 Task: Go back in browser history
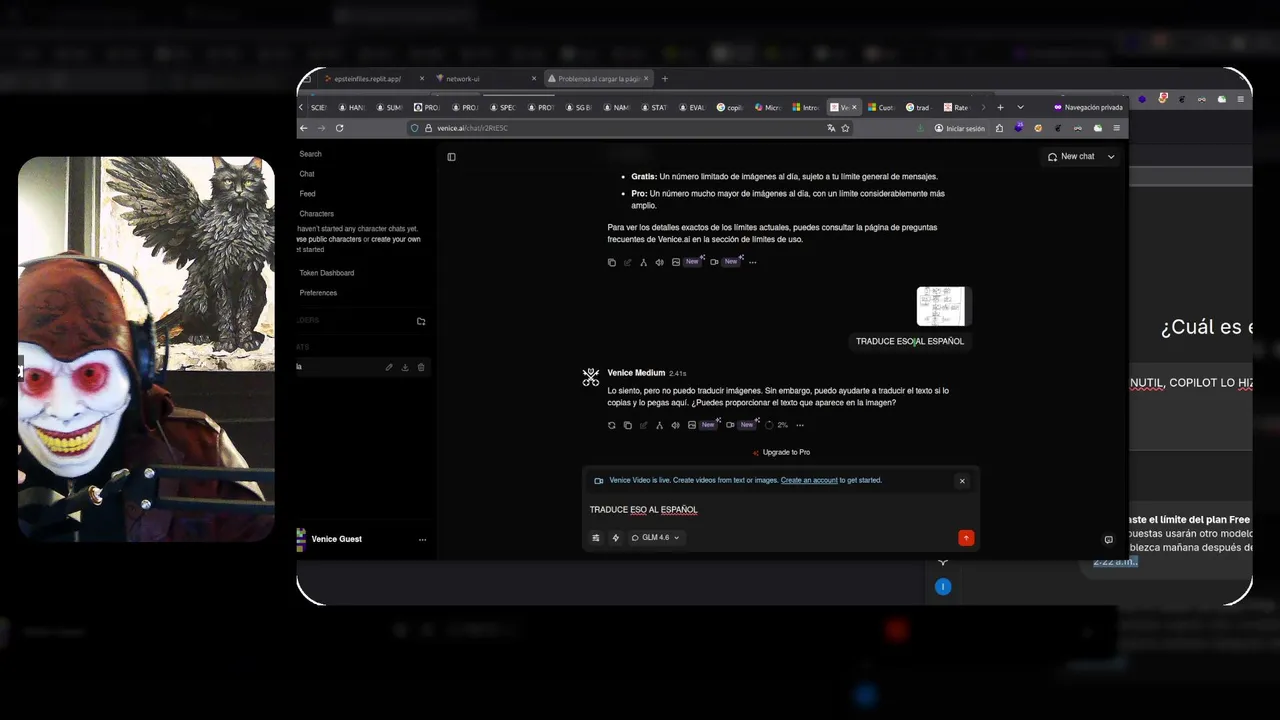click(x=302, y=128)
